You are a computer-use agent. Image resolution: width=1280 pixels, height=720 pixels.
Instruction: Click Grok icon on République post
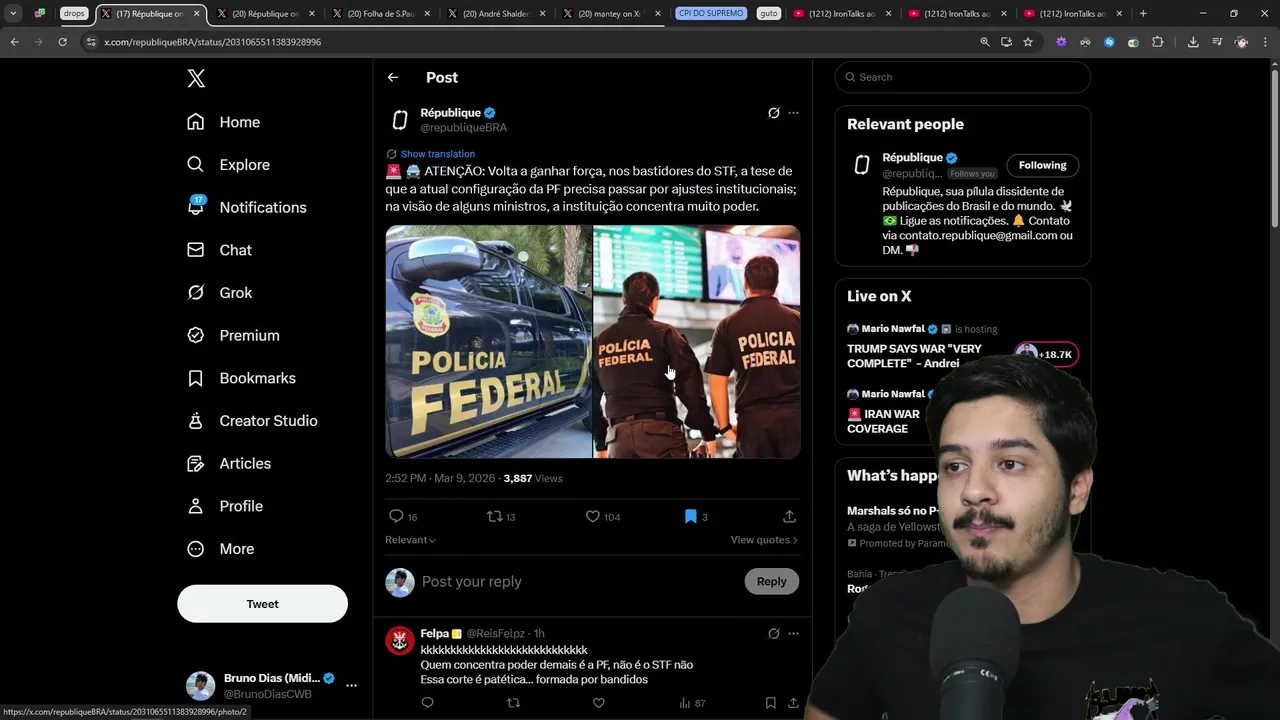click(x=773, y=113)
